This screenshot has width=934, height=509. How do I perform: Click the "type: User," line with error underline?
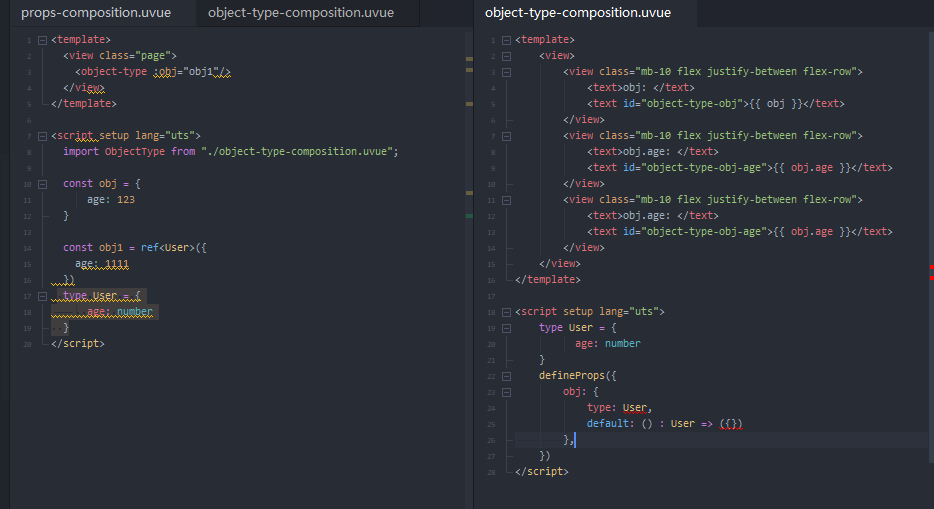619,407
